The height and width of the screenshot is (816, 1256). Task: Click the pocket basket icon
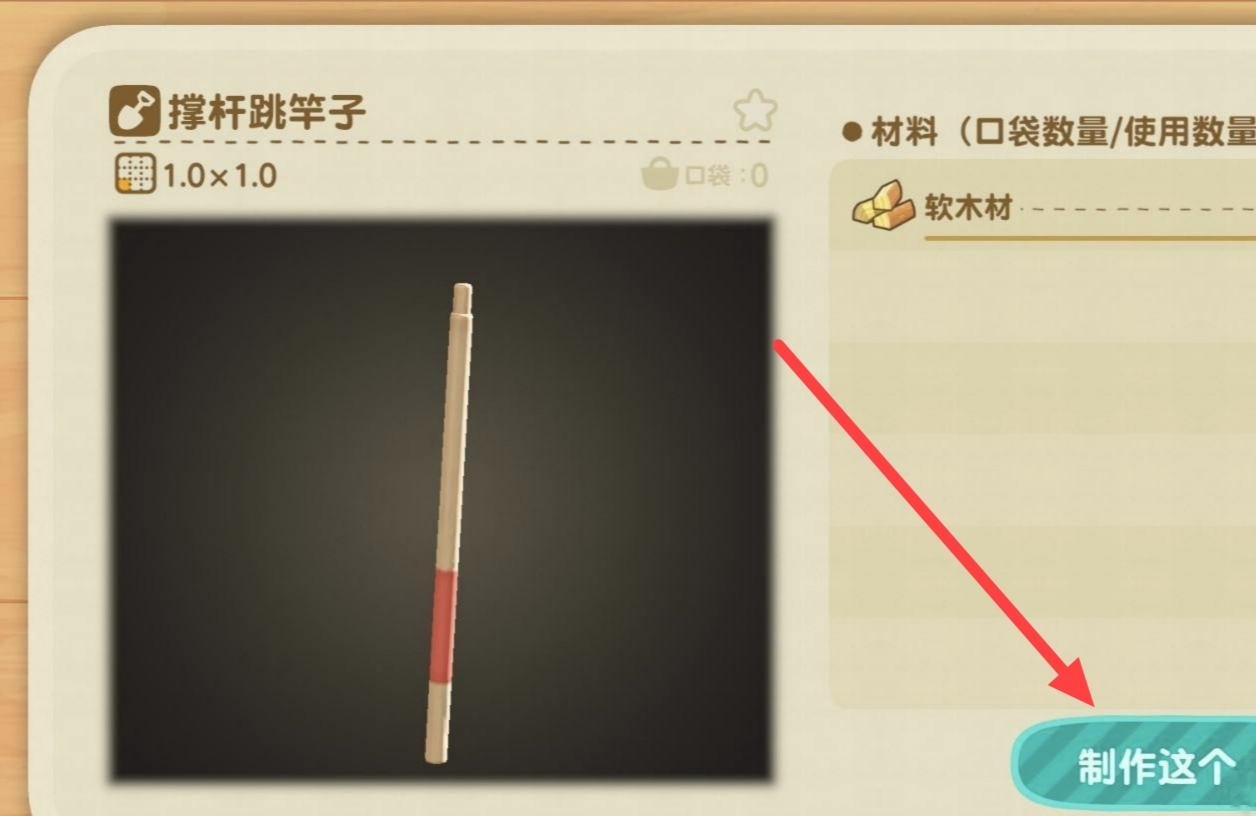point(659,176)
